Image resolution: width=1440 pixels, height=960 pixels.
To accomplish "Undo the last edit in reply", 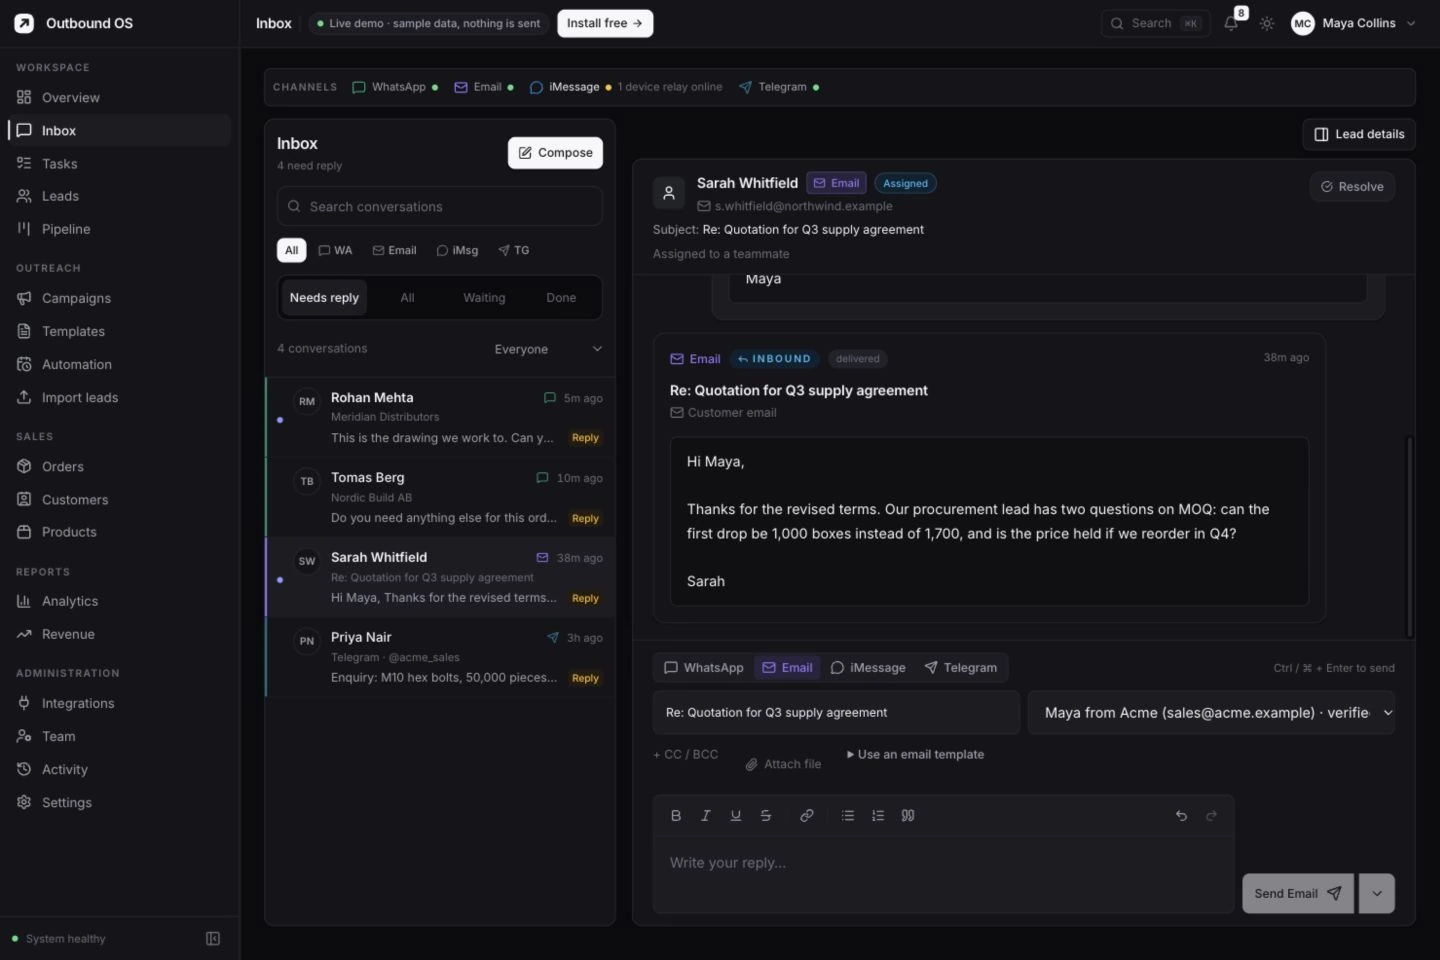I will 1181,816.
